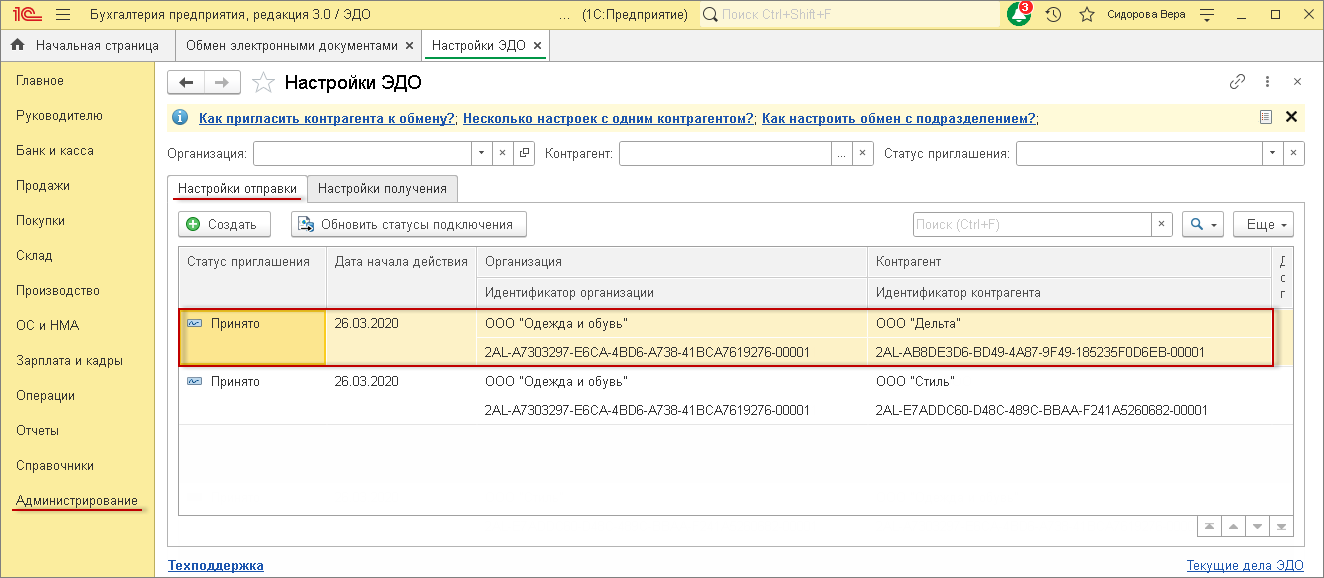Open the main hamburger menu
Viewport: 1324px width, 578px height.
[63, 15]
